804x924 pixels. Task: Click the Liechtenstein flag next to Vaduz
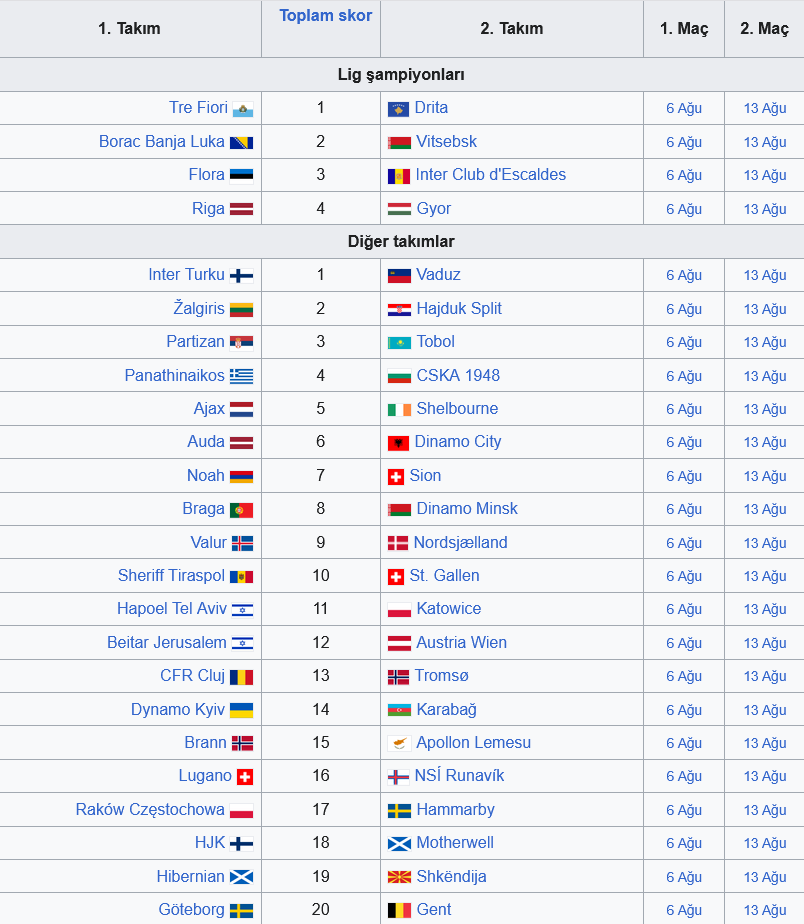tap(399, 275)
